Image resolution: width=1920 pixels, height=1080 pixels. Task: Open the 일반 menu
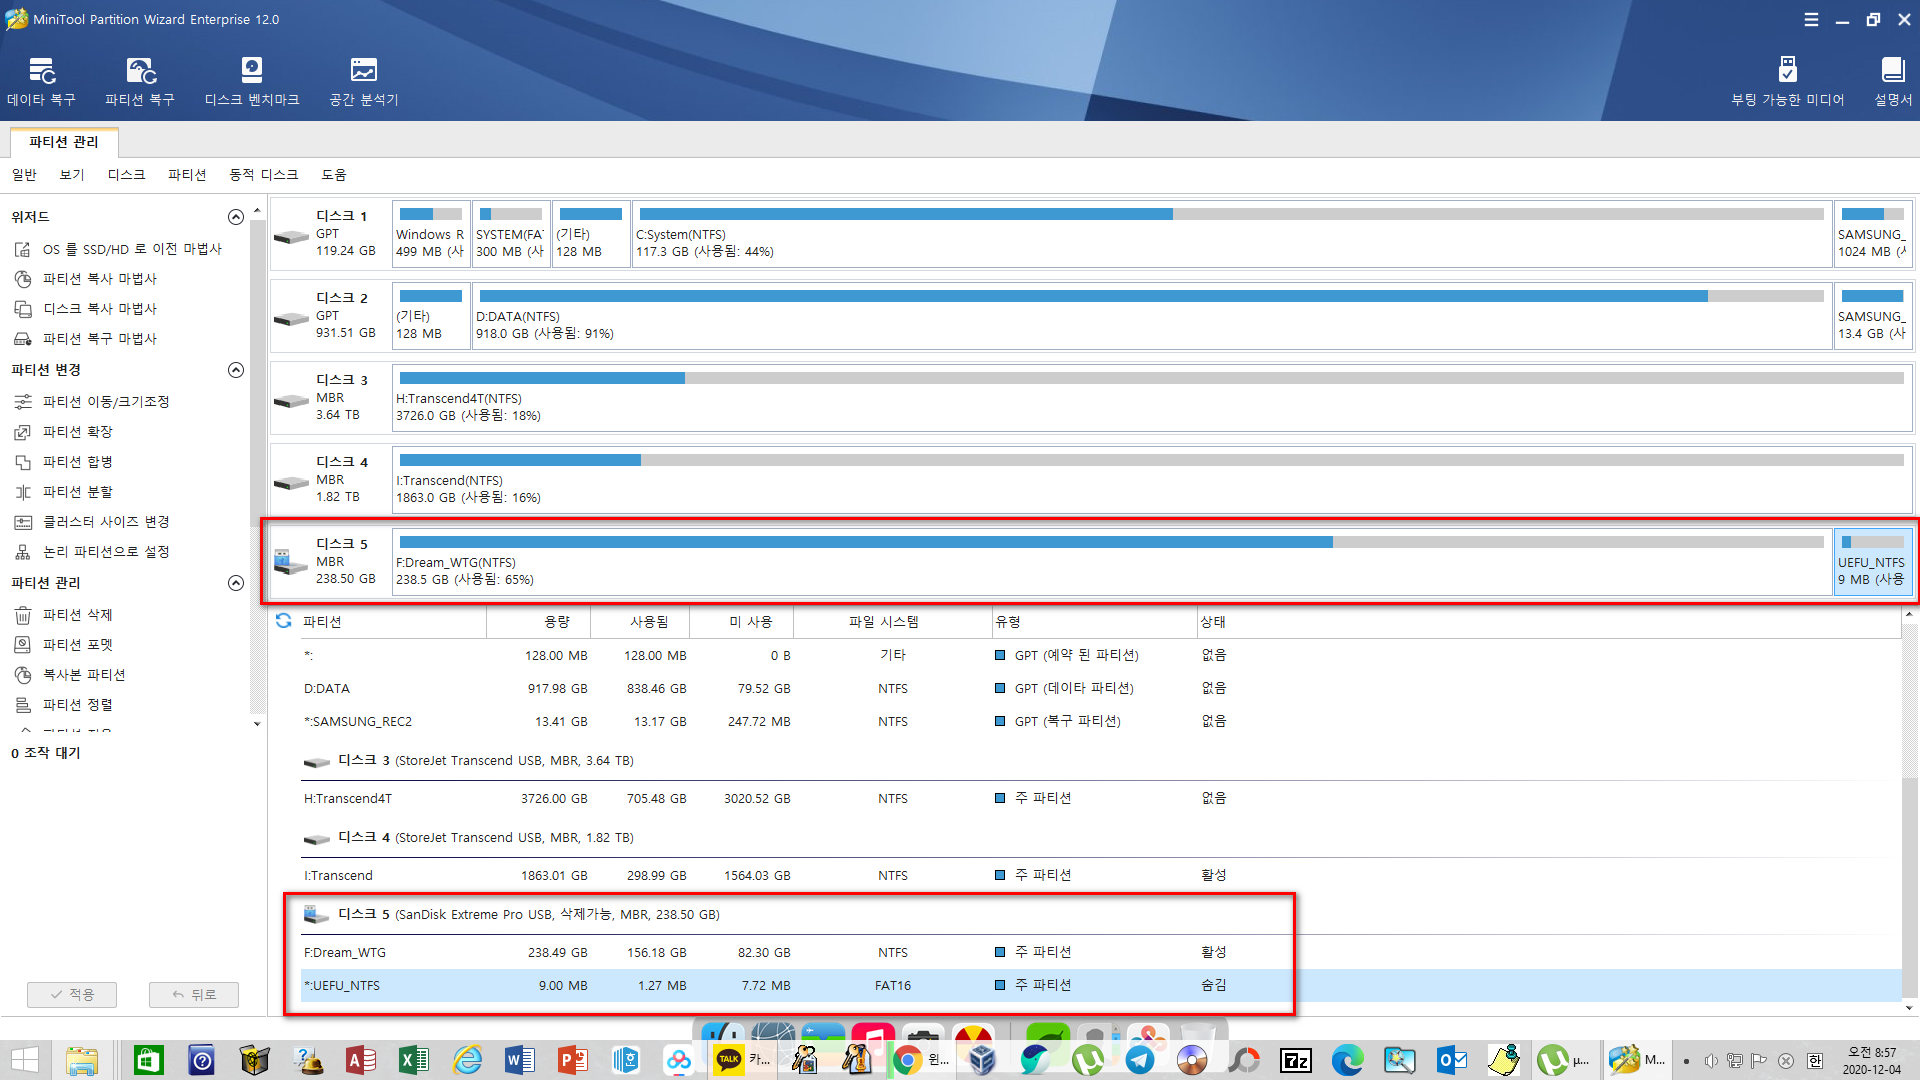point(24,175)
